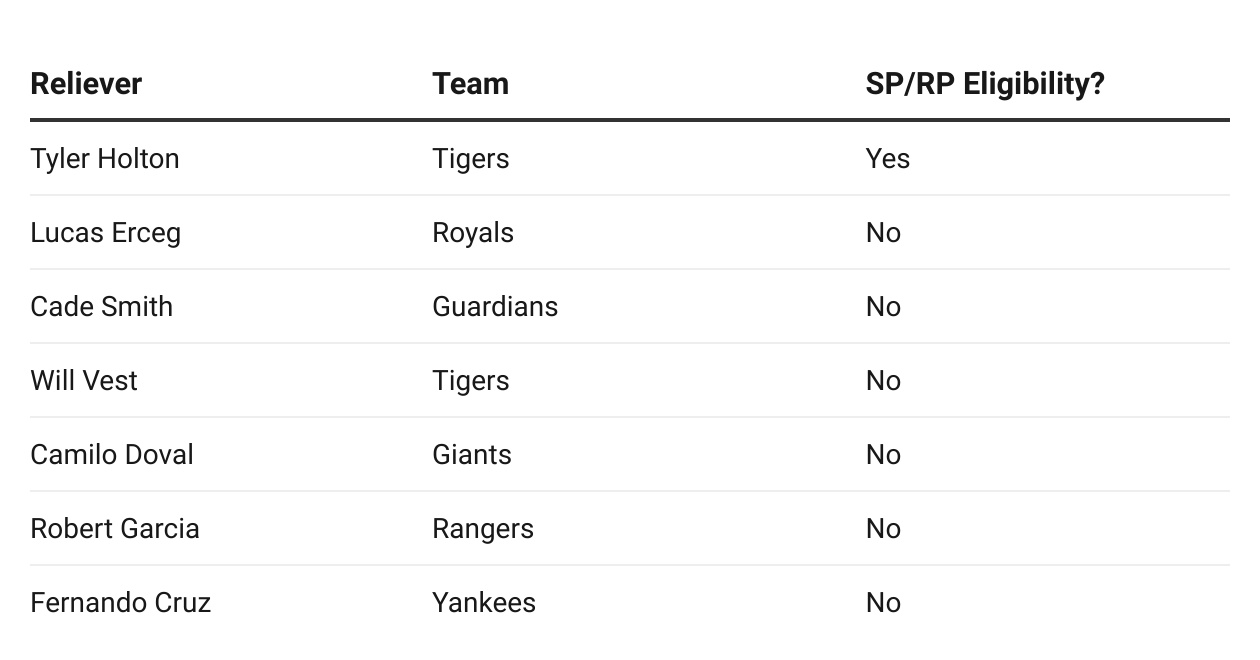Click the Tigers team cell for Tyler Holton
Image resolution: width=1260 pixels, height=660 pixels.
470,159
